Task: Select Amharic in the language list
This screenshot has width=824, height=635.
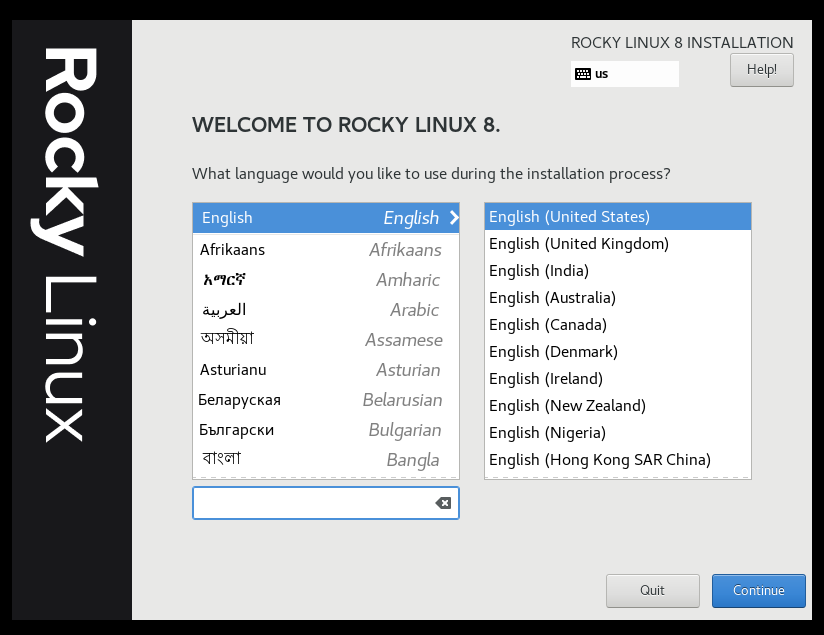Action: [x=326, y=280]
